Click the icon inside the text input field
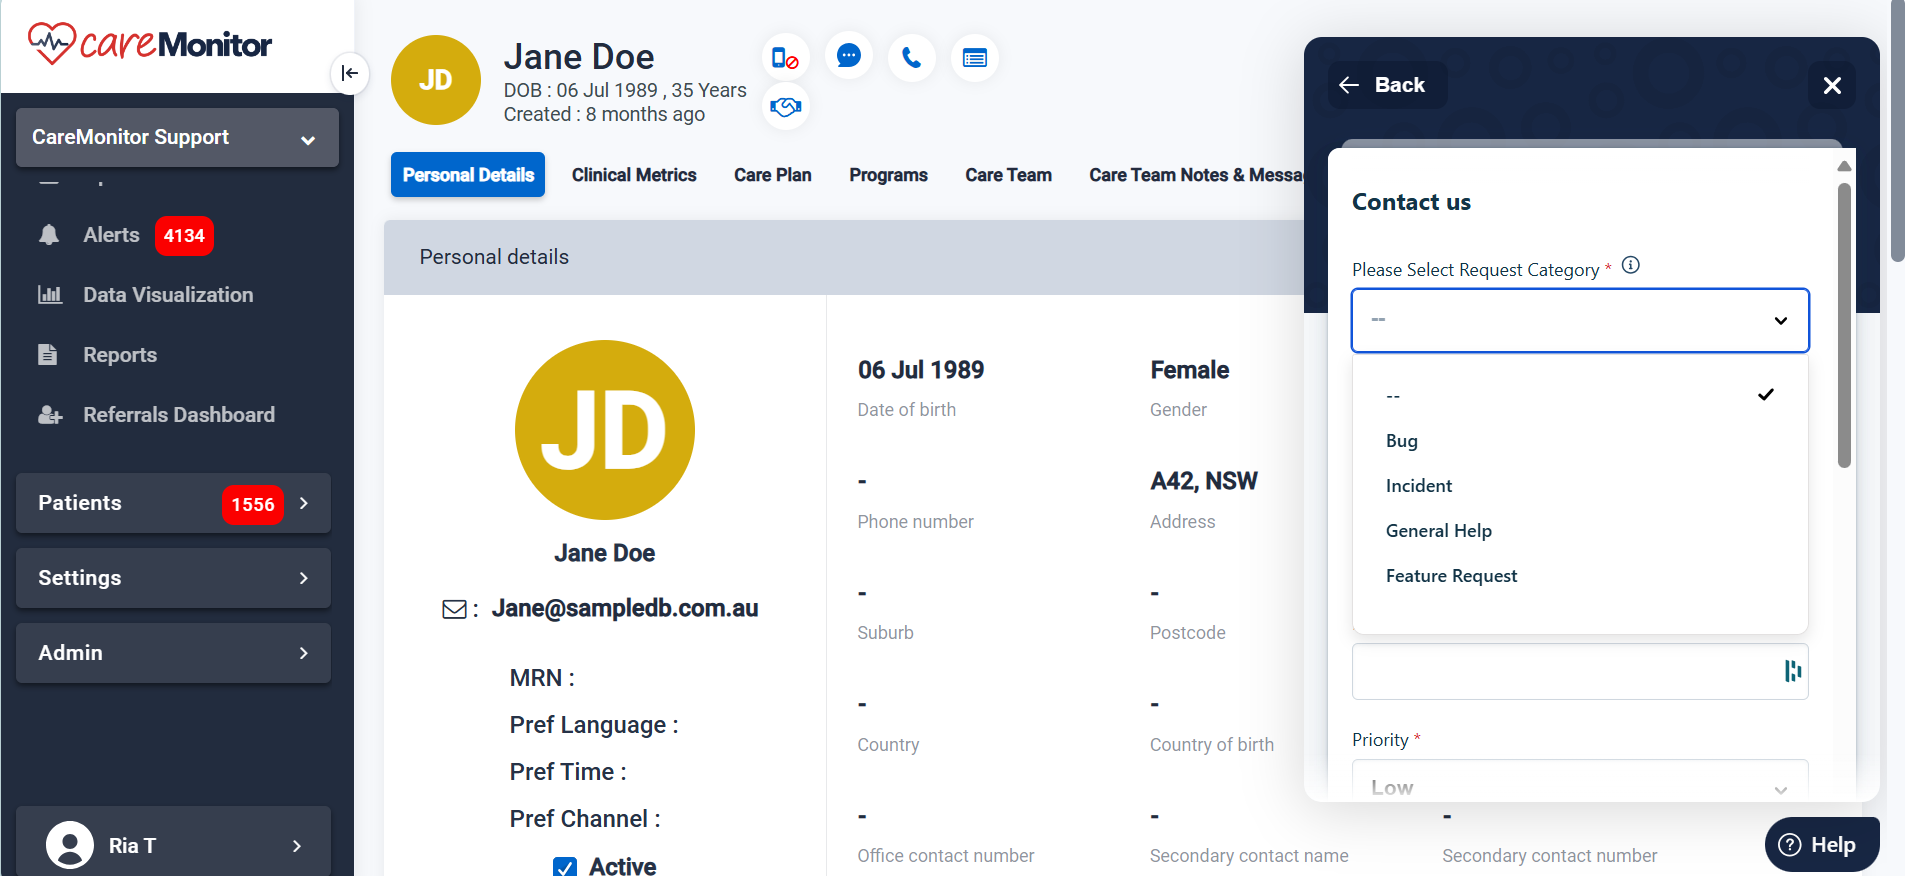 coord(1792,671)
